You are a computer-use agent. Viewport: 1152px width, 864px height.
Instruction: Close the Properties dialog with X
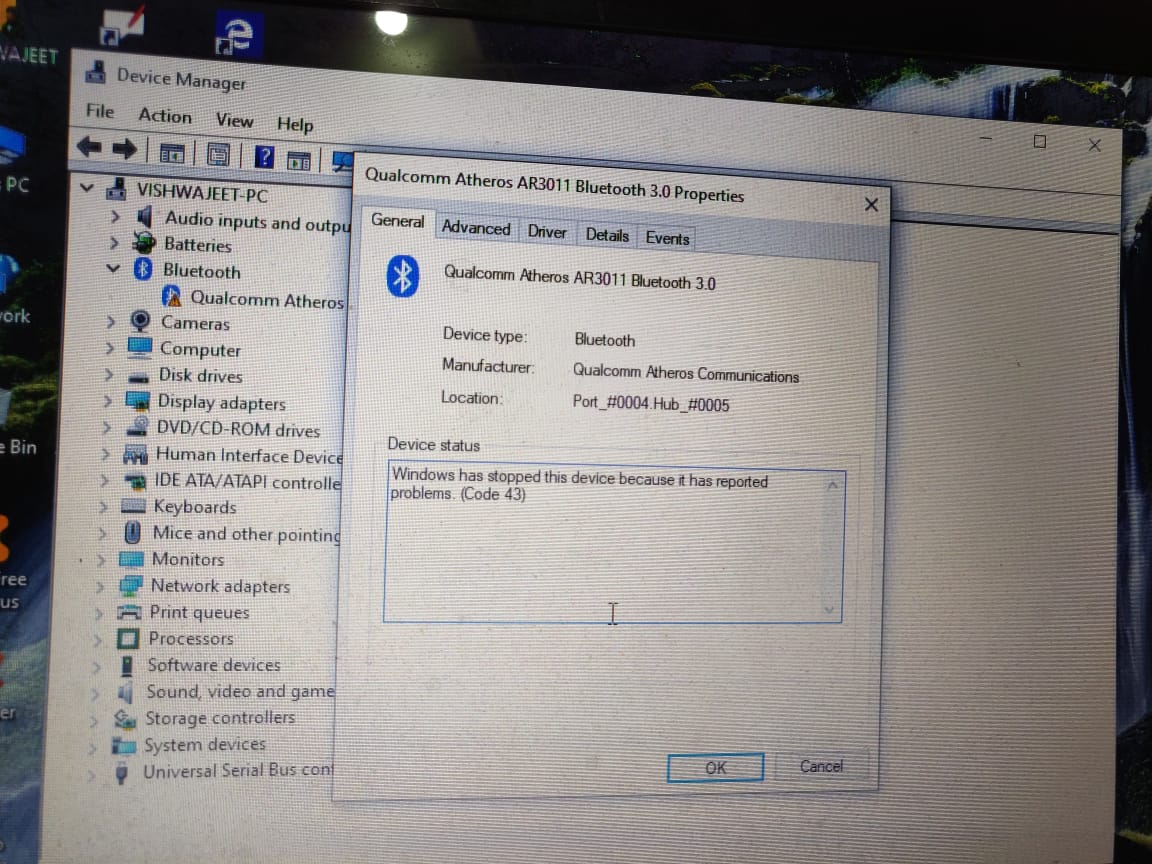click(871, 204)
